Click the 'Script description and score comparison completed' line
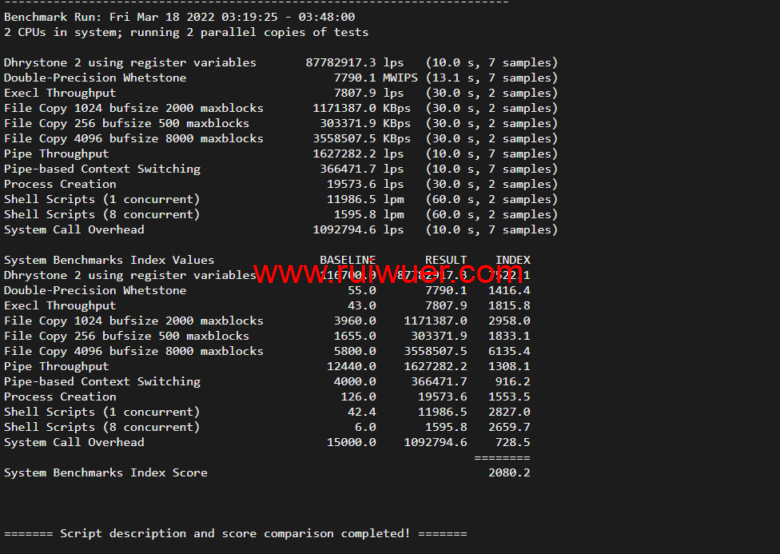The image size is (780, 554). click(234, 533)
